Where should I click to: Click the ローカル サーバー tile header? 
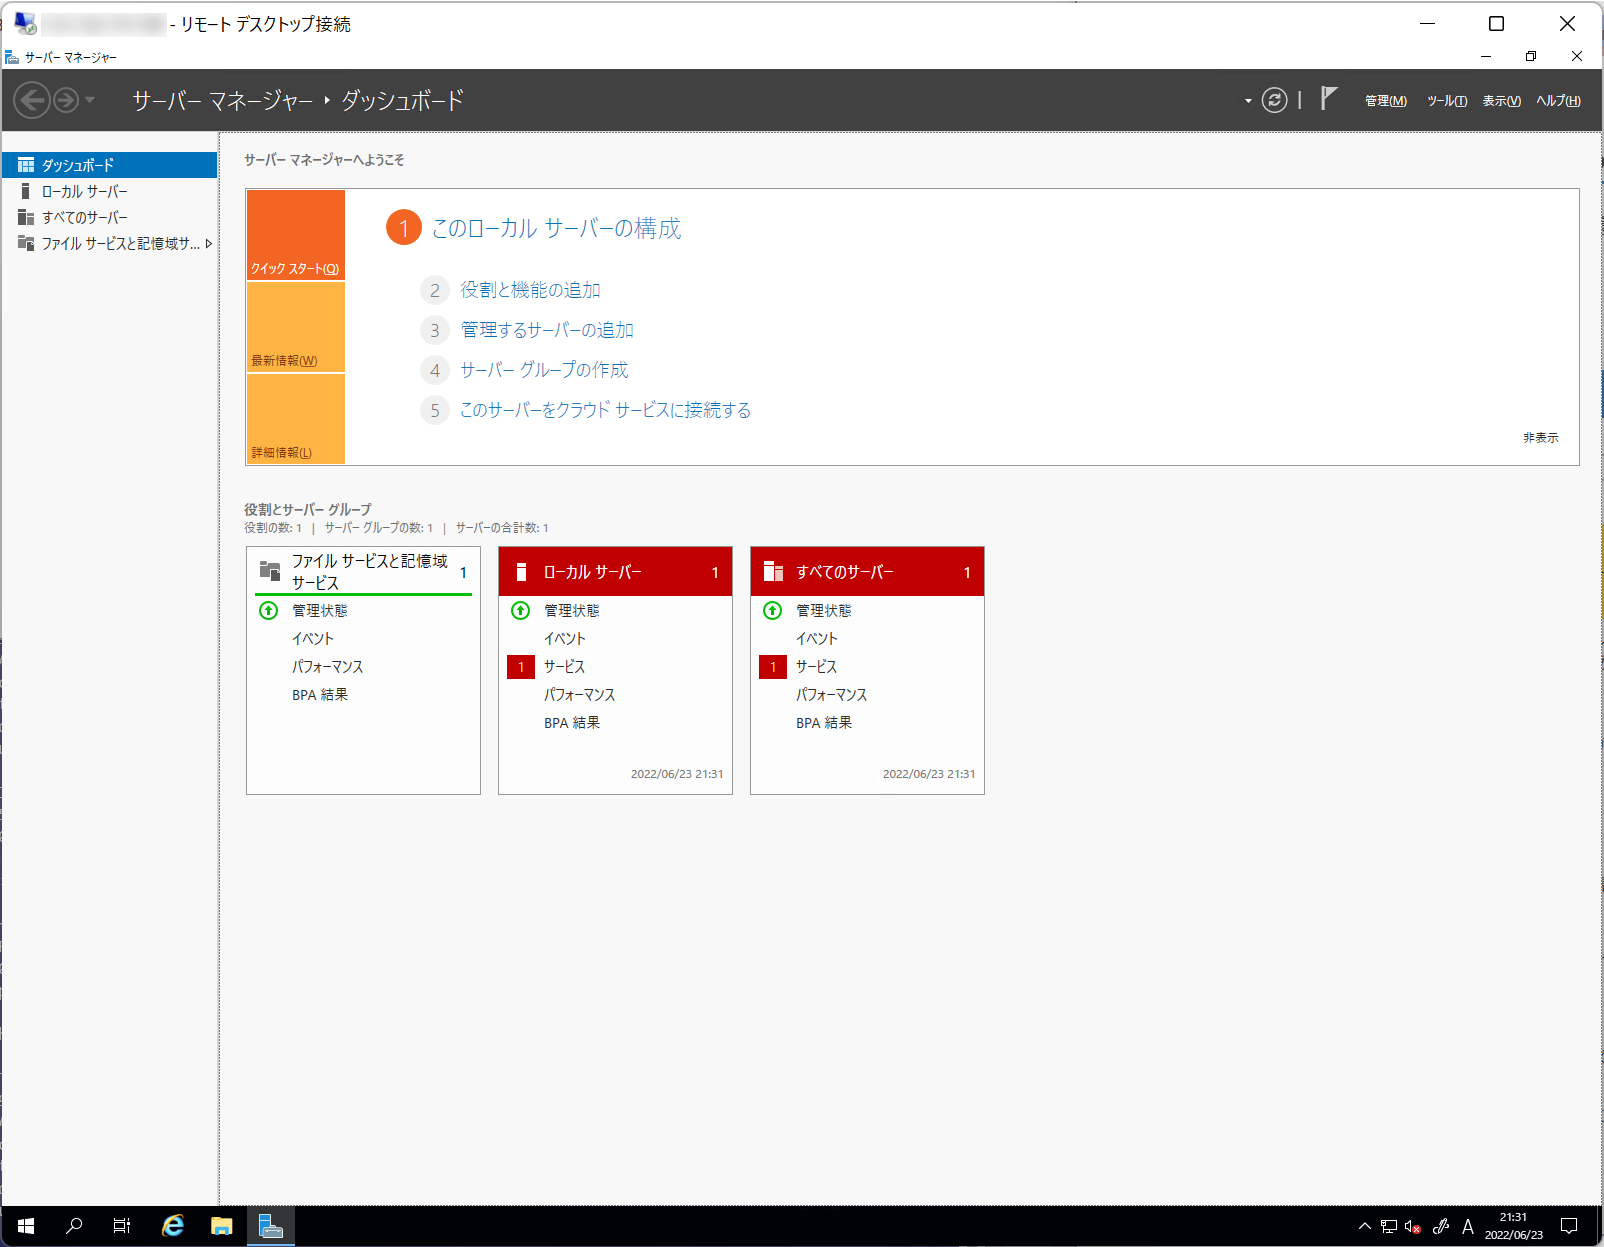pos(615,572)
